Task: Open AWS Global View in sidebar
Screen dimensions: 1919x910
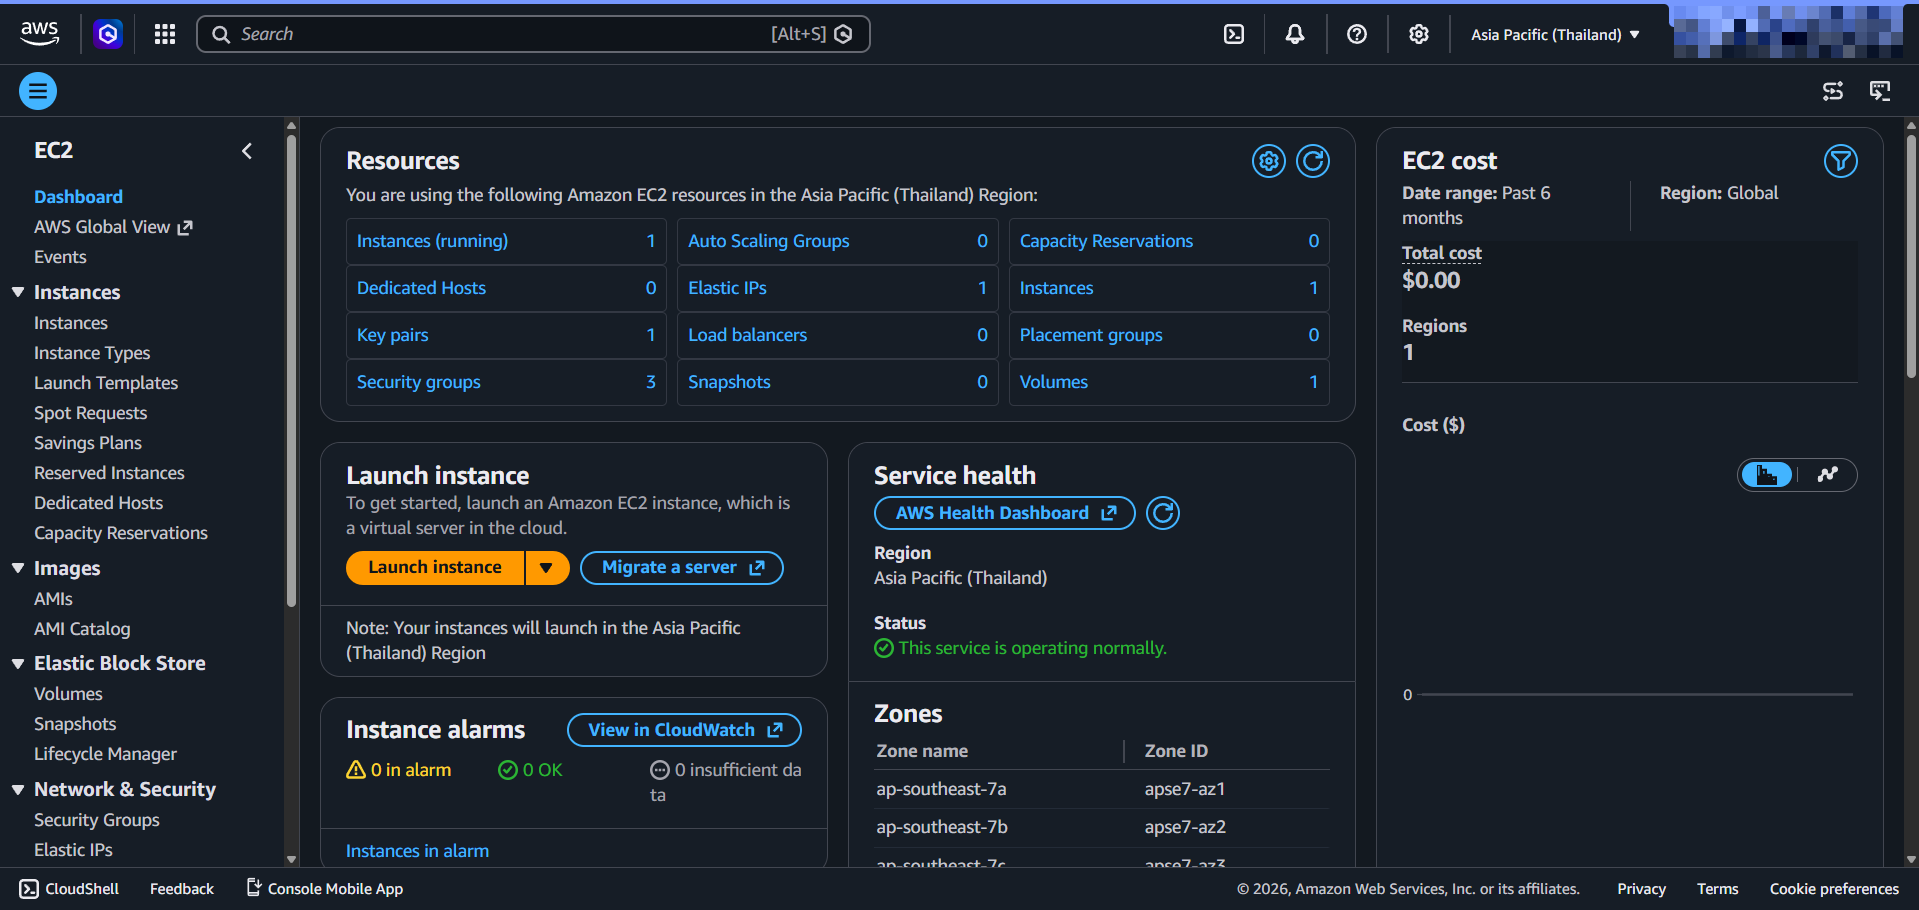Action: [x=113, y=227]
